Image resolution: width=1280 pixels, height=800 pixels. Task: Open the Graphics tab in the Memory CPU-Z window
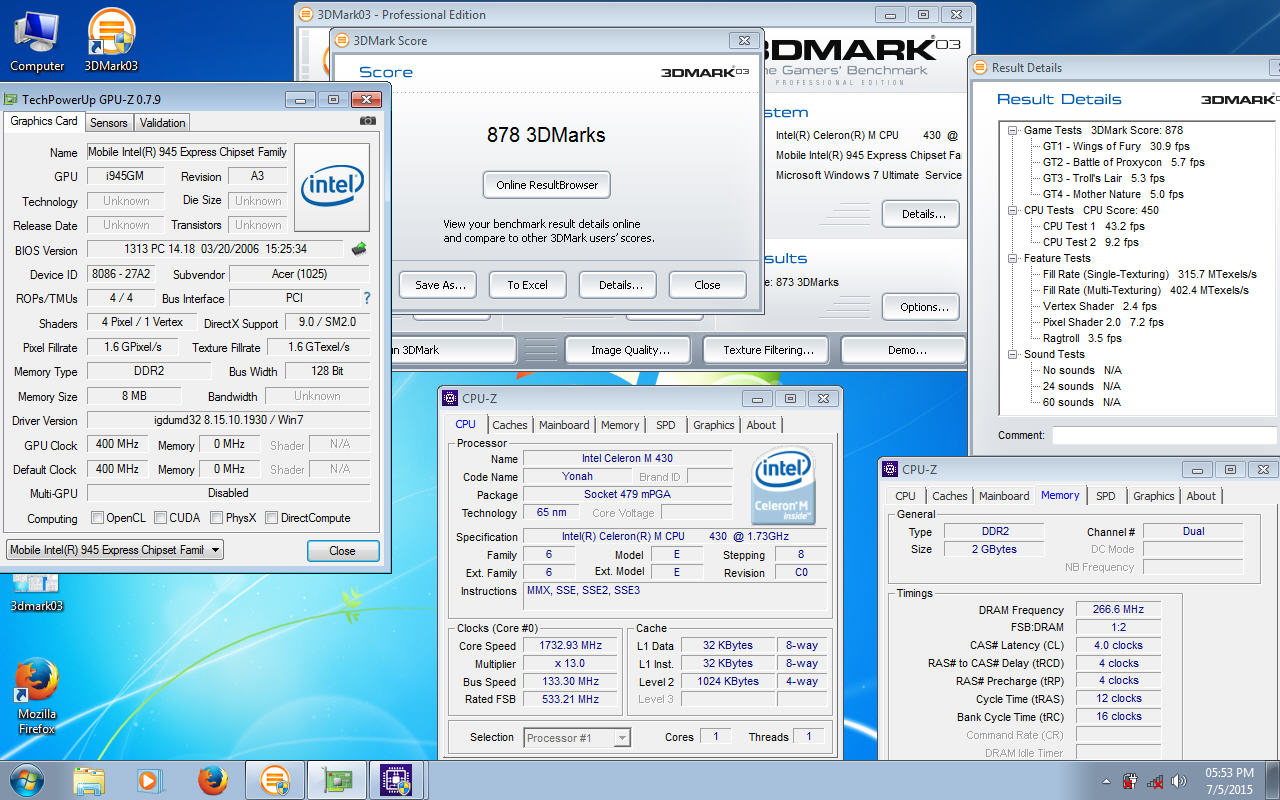coord(1153,496)
